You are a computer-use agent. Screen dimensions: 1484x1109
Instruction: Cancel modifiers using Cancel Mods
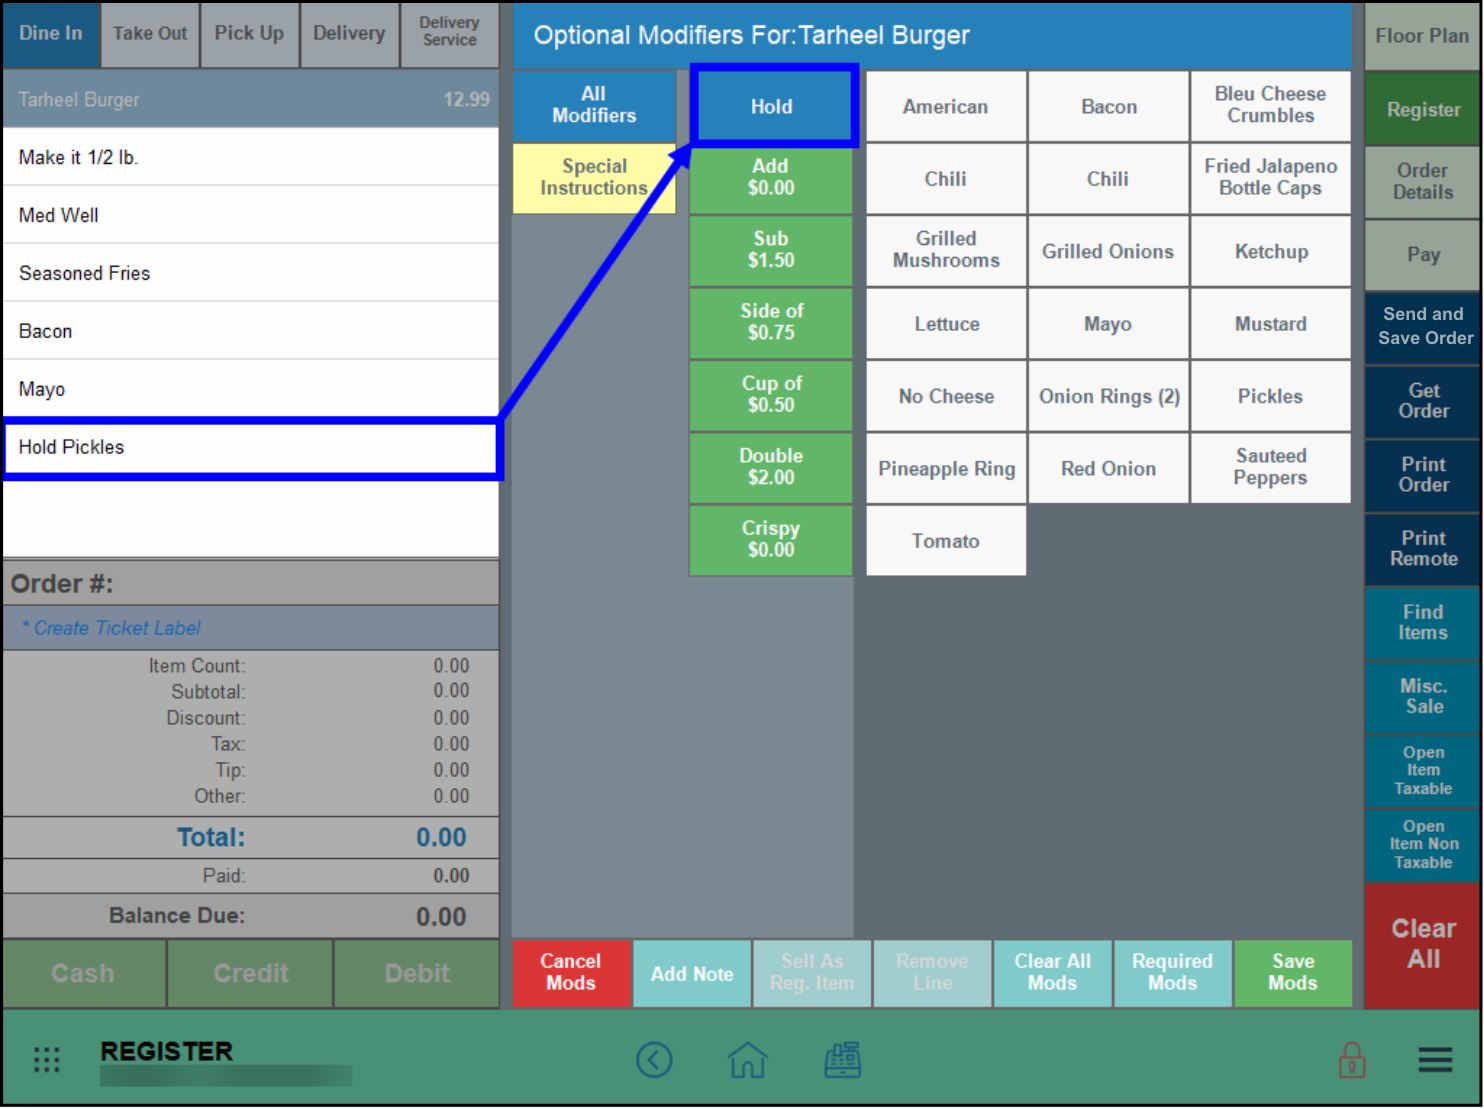571,973
